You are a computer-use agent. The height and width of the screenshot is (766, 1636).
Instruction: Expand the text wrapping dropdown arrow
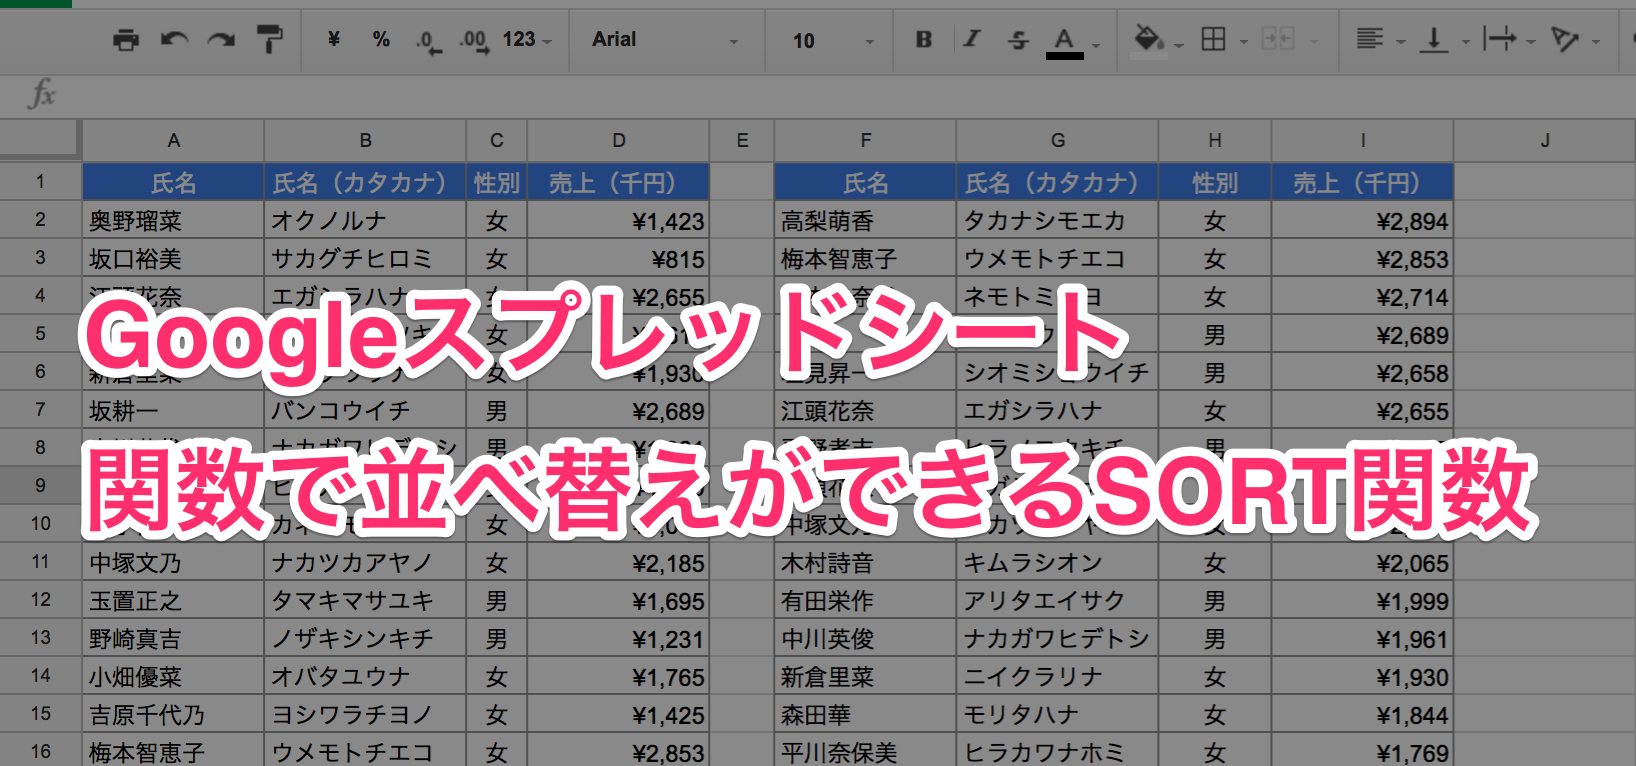[x=1531, y=42]
